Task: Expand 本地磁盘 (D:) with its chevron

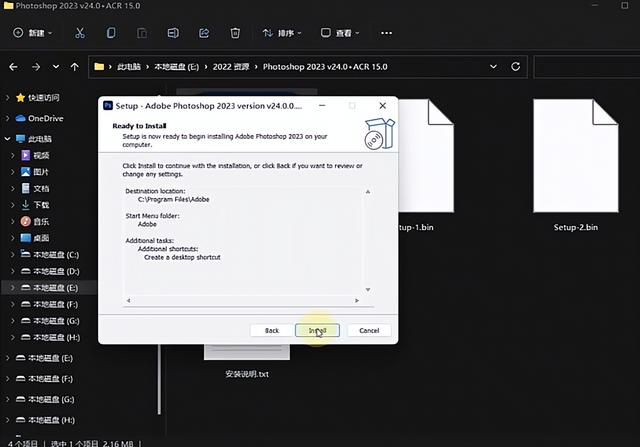Action: click(12, 271)
